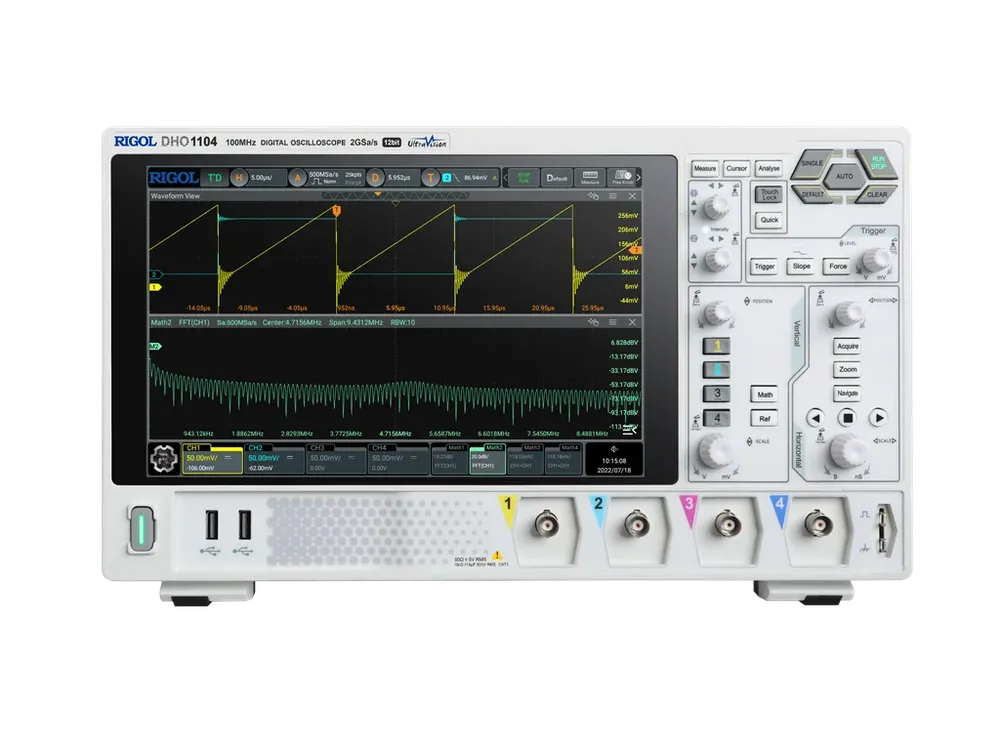Push the Slope key
Viewport: 1000px width, 750px height.
[801, 267]
